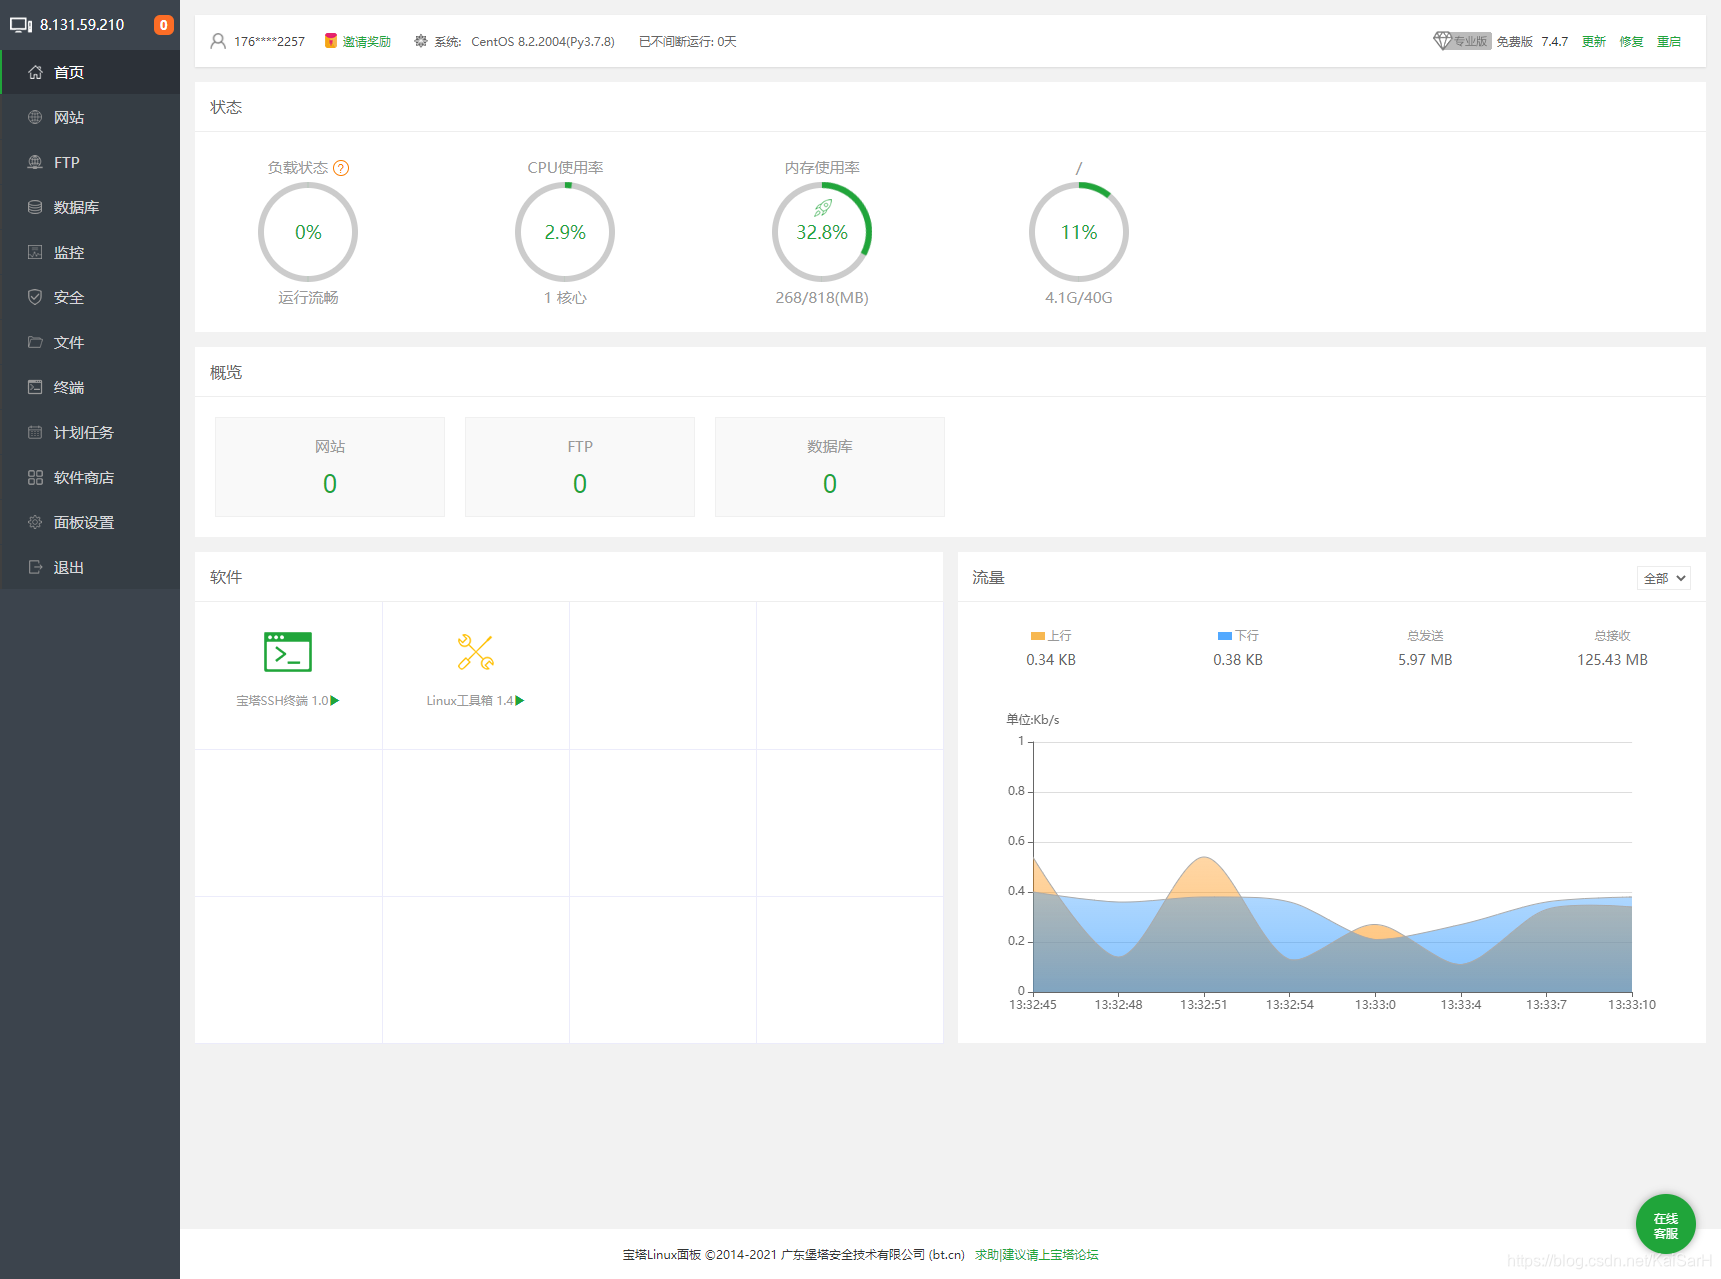Click the 176****2257 username text
The height and width of the screenshot is (1279, 1721).
[x=269, y=41]
